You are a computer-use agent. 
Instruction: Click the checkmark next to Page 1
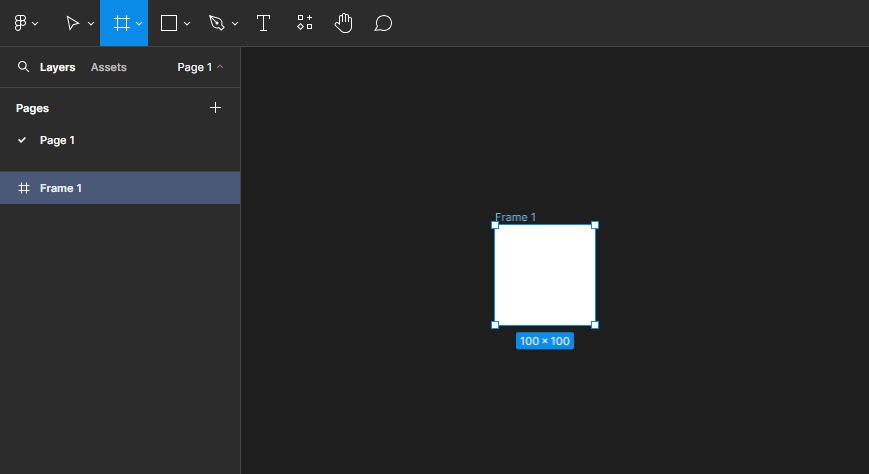coord(22,140)
